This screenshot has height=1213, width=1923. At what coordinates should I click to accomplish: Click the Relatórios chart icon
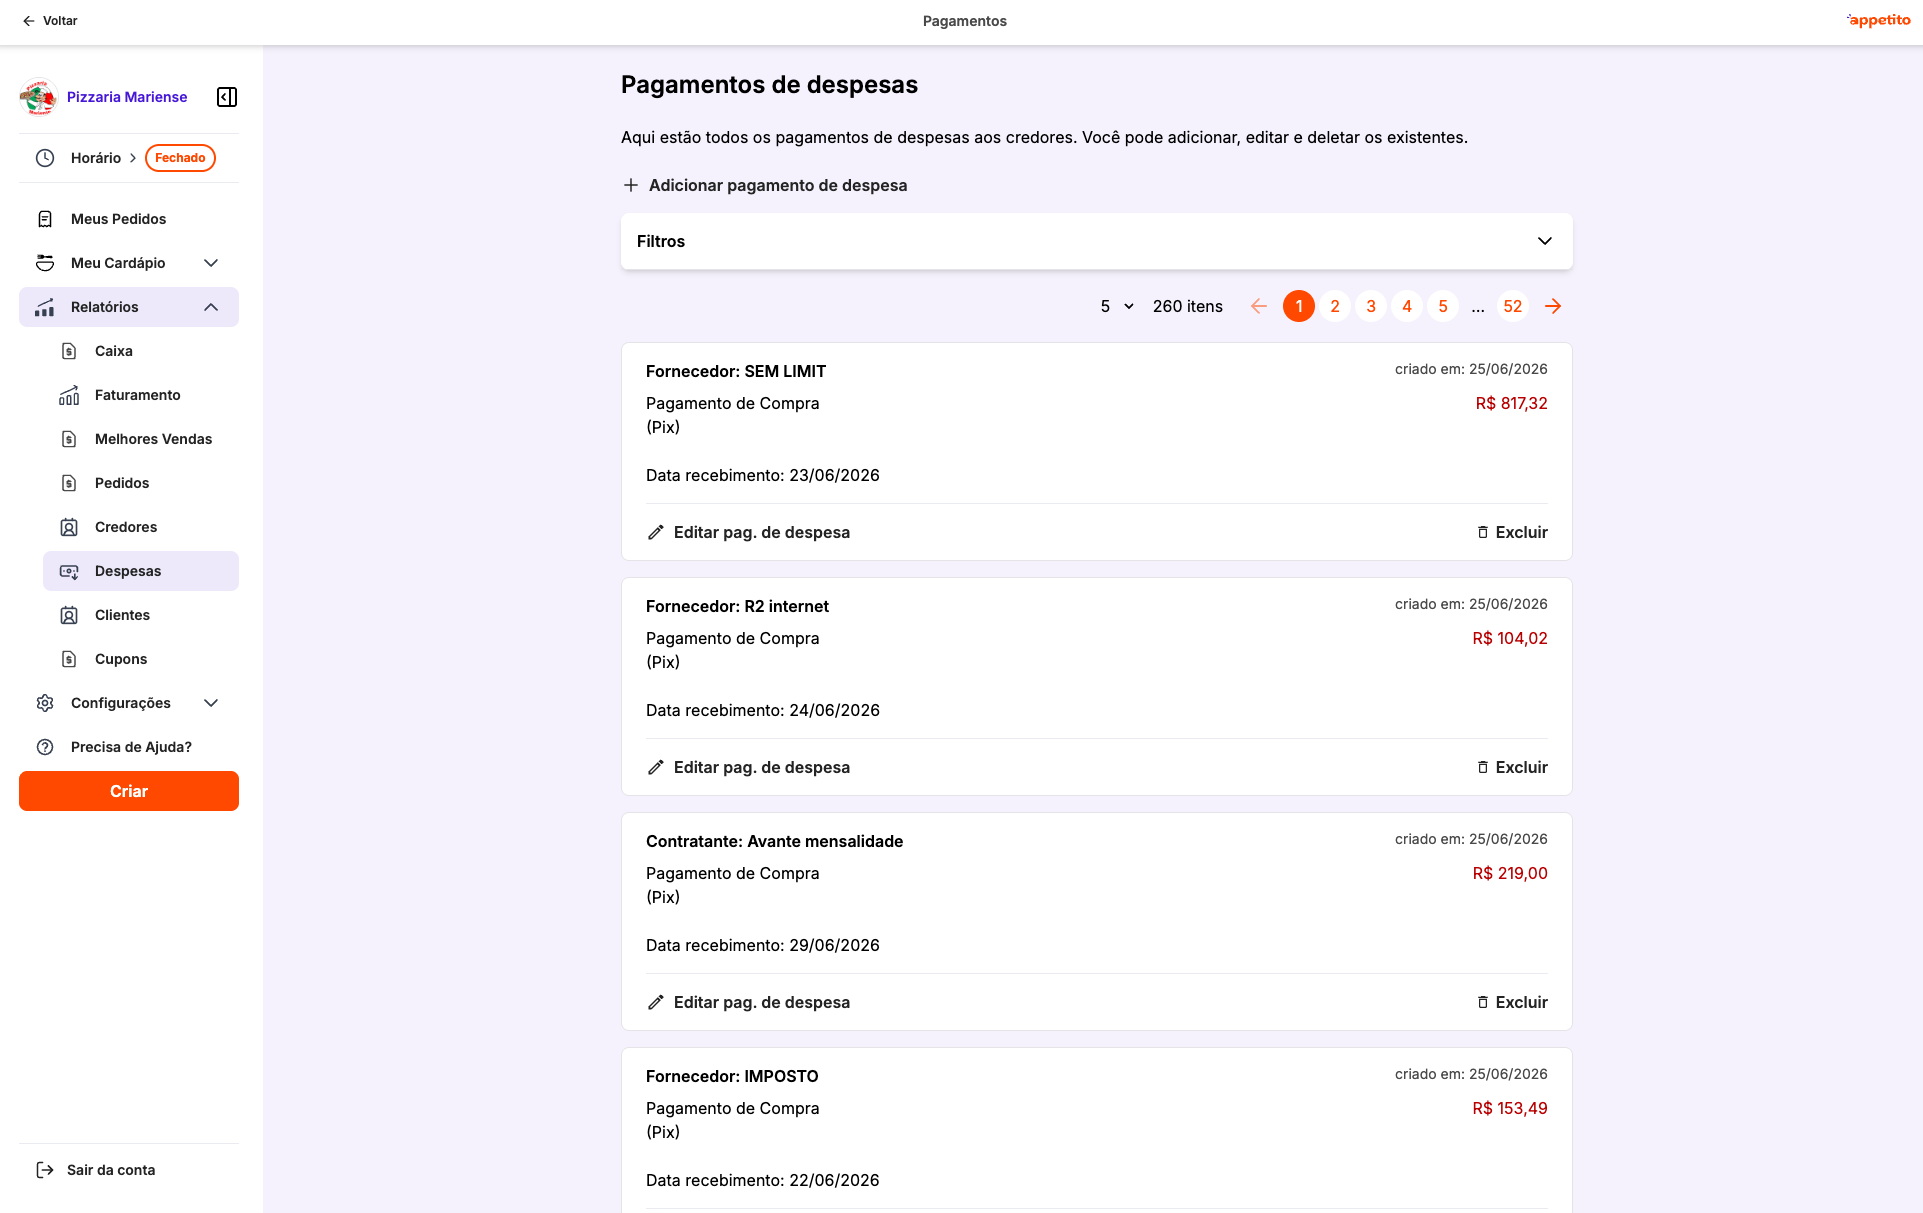tap(45, 307)
